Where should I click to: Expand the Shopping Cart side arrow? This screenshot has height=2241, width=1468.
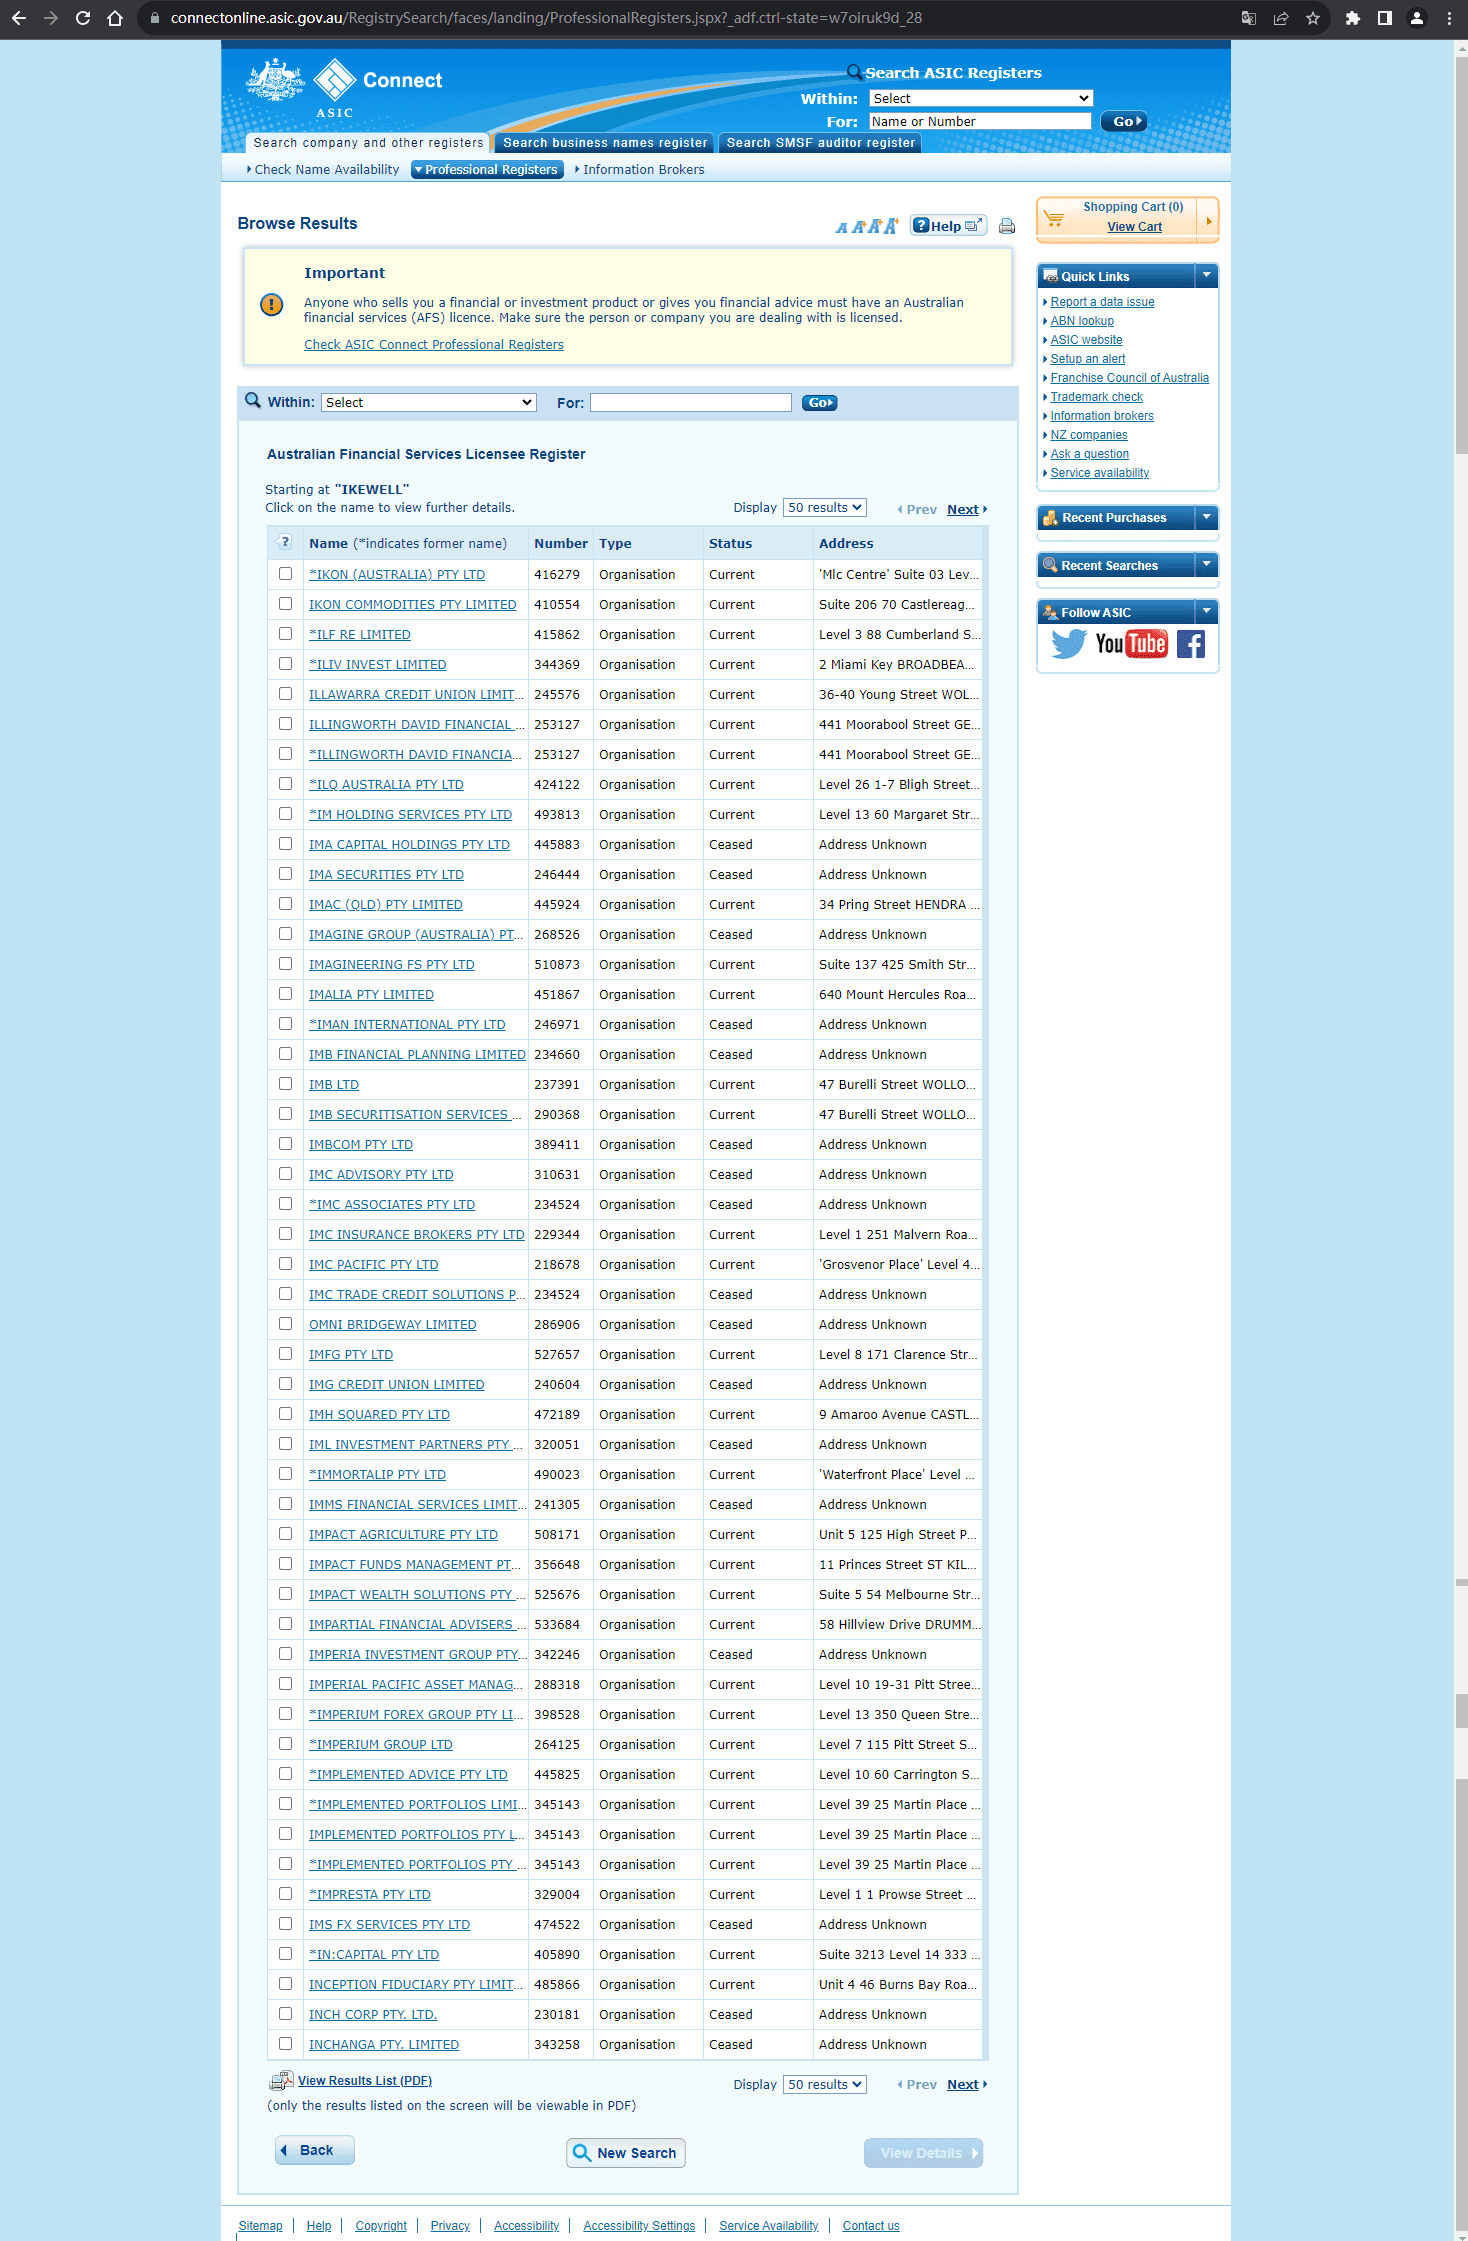pyautogui.click(x=1208, y=221)
